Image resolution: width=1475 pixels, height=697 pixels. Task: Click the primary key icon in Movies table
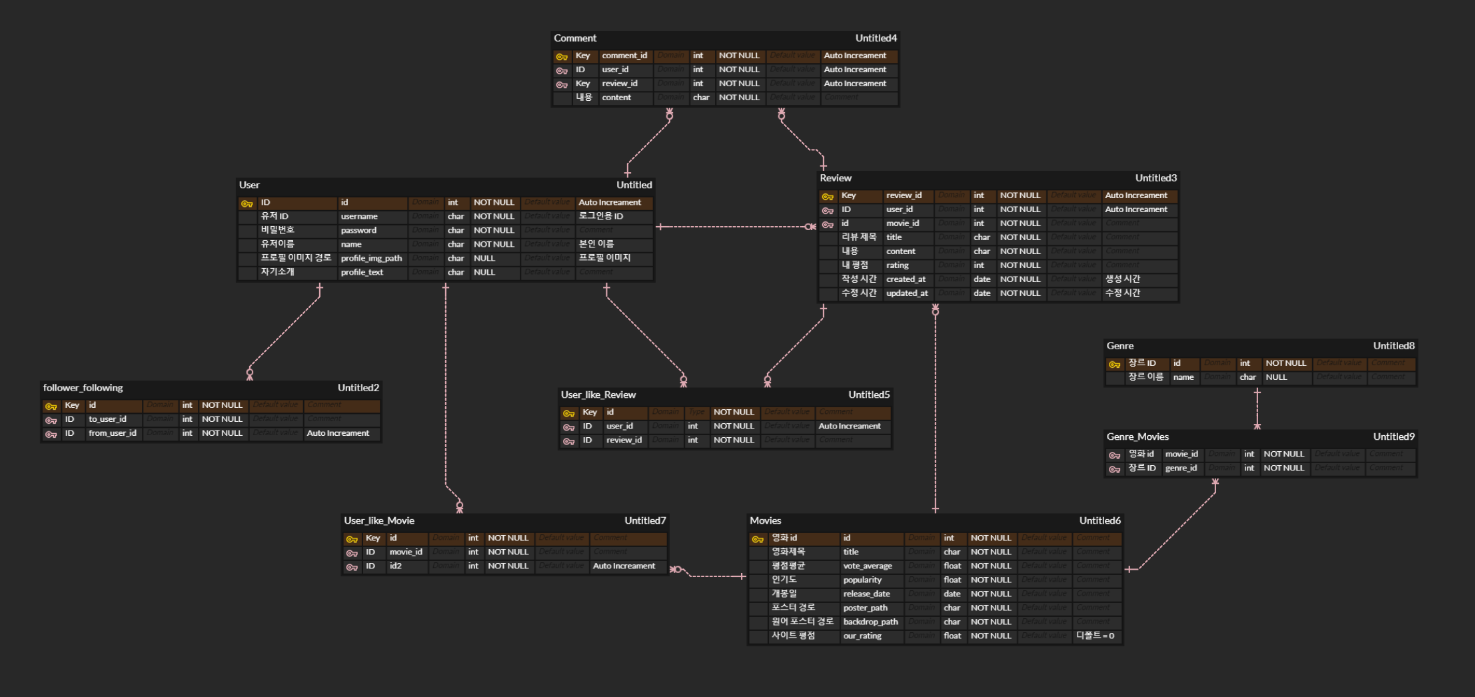(x=757, y=539)
